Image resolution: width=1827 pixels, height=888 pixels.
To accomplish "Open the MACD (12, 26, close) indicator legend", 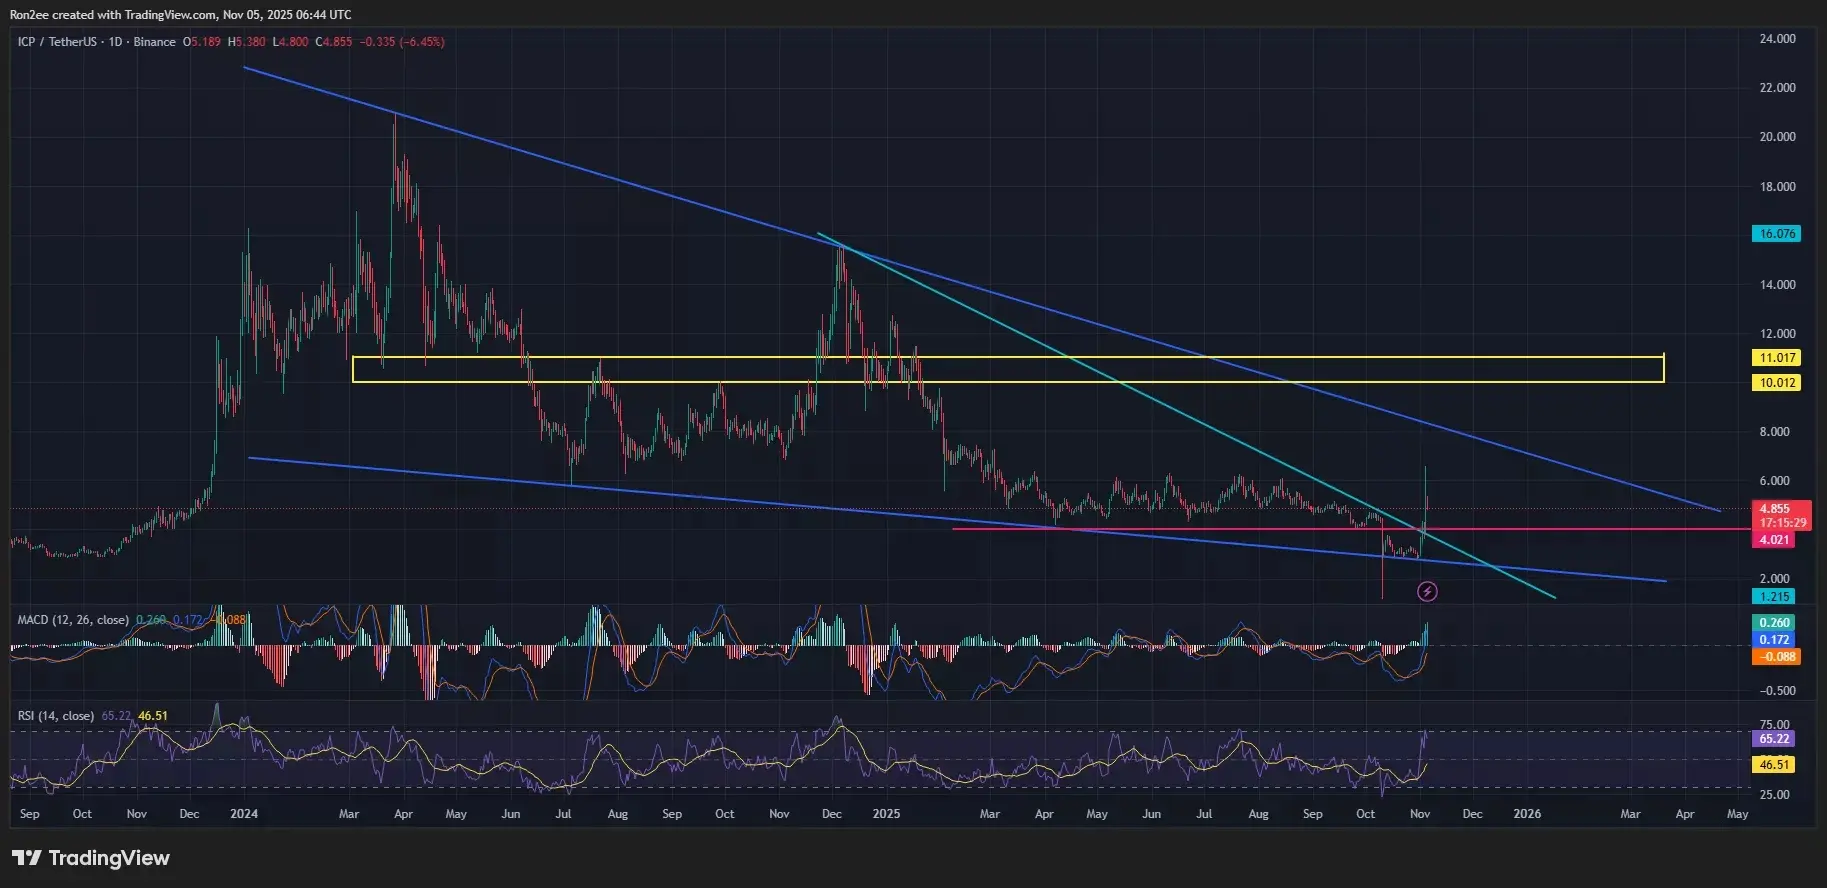I will coord(73,620).
